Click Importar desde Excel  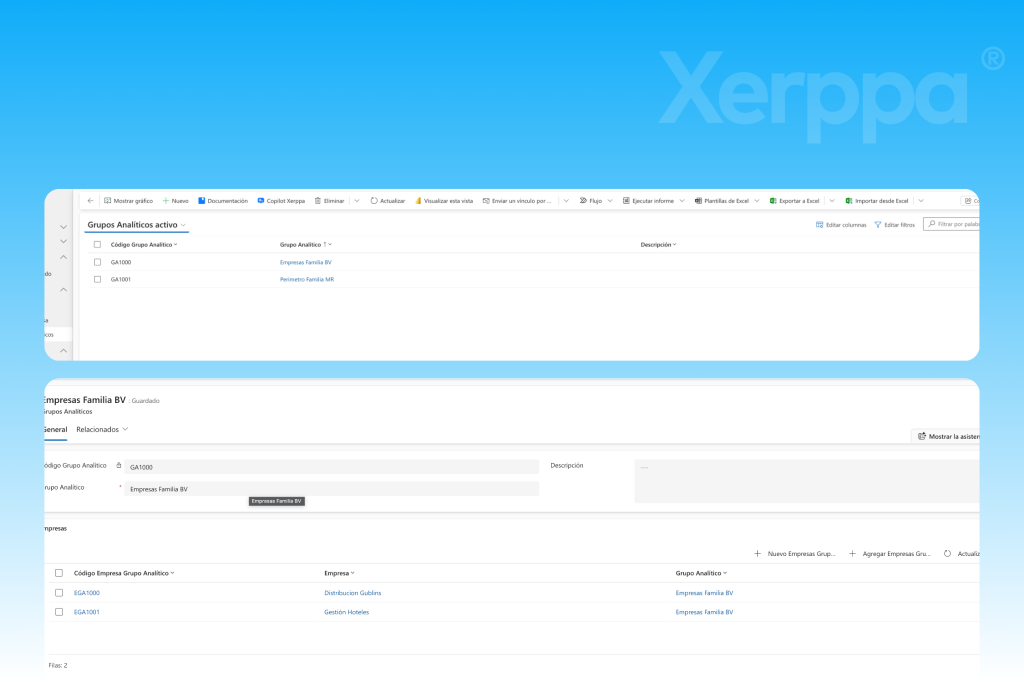coord(876,200)
